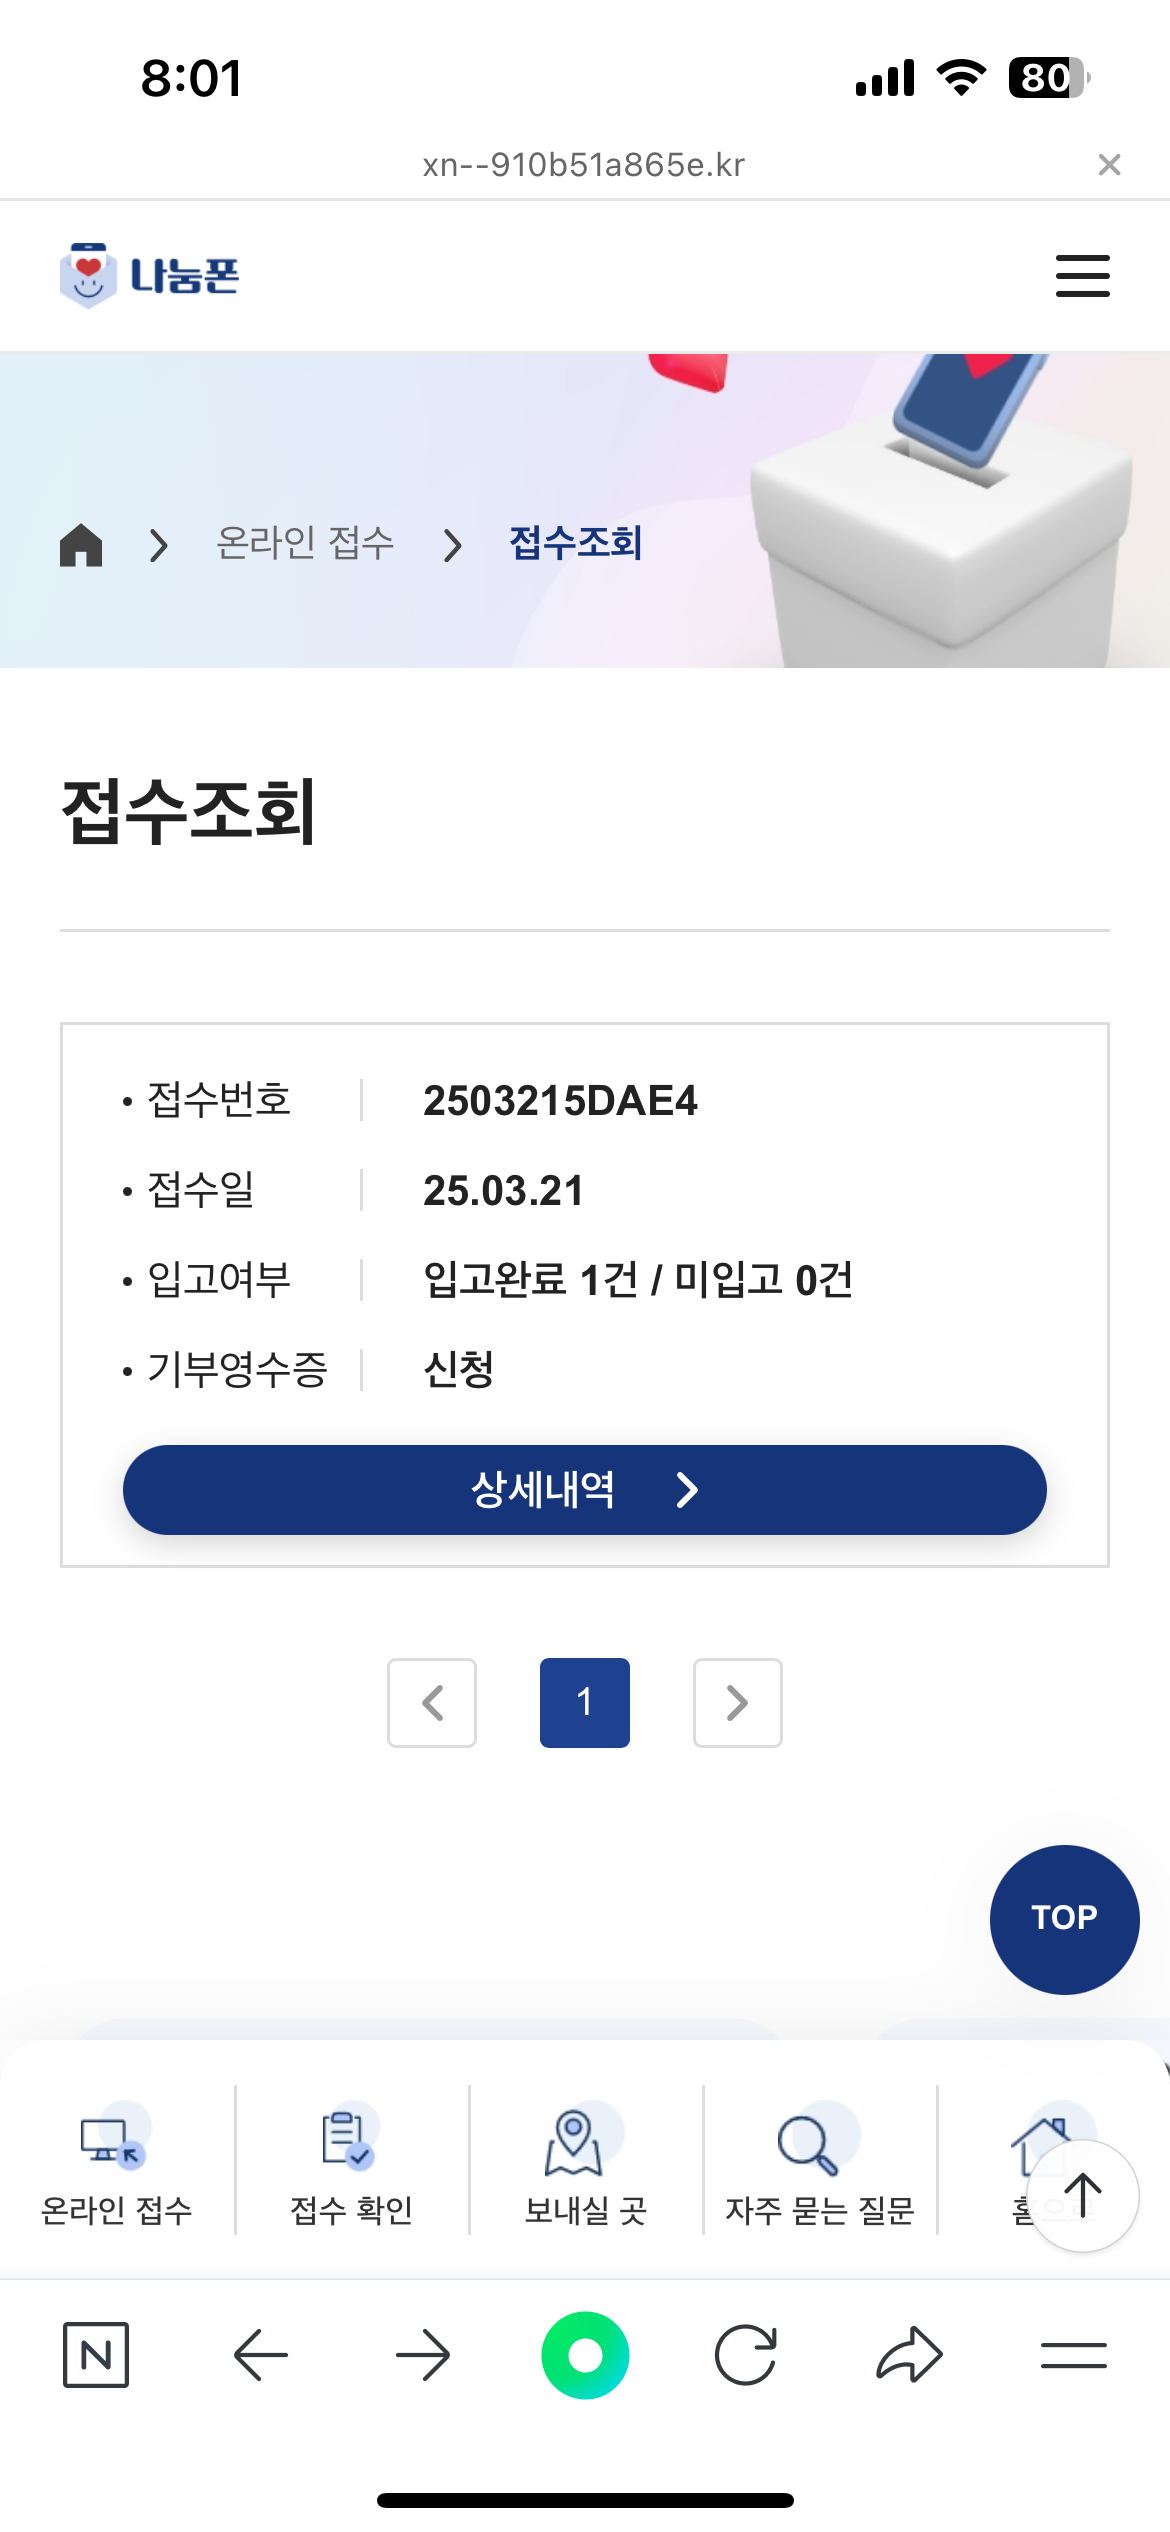Close the in-app browser with the X
This screenshot has height=2532, width=1170.
[x=1109, y=165]
